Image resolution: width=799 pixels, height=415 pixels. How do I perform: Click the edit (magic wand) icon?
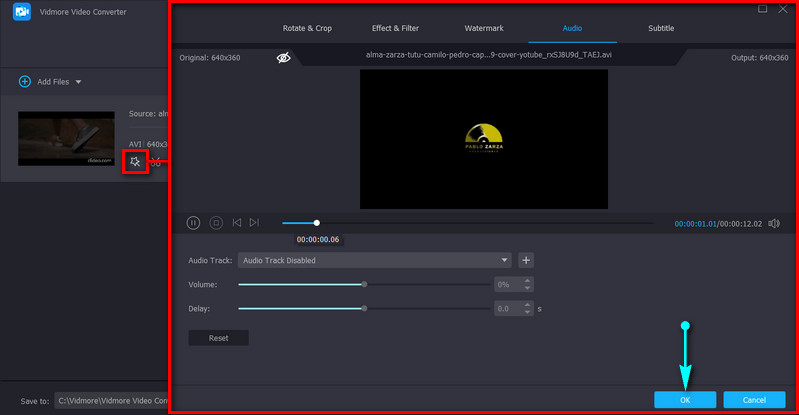point(135,161)
